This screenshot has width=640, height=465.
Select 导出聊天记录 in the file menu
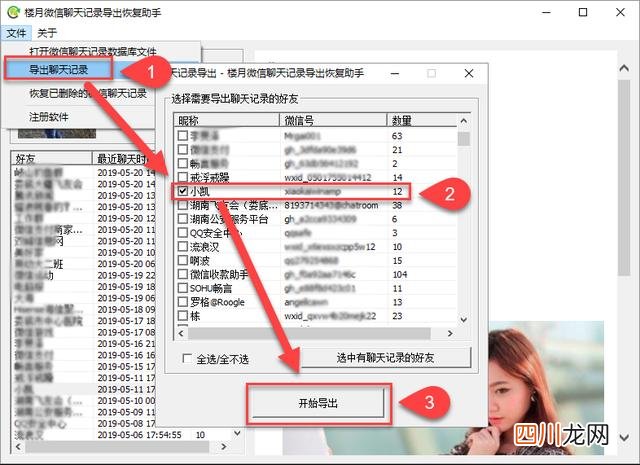pos(58,69)
